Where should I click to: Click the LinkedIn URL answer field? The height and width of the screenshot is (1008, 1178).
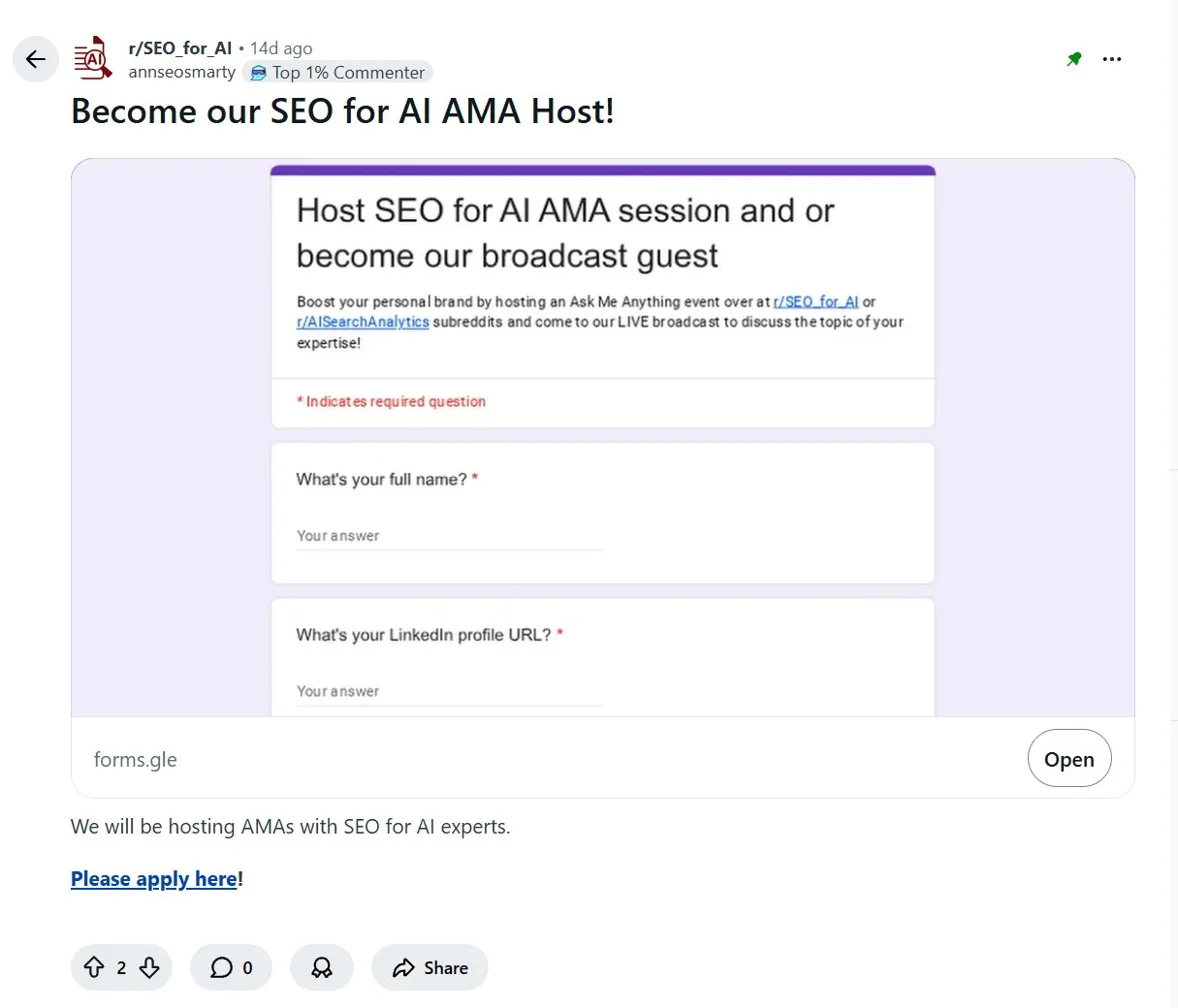pyautogui.click(x=448, y=691)
